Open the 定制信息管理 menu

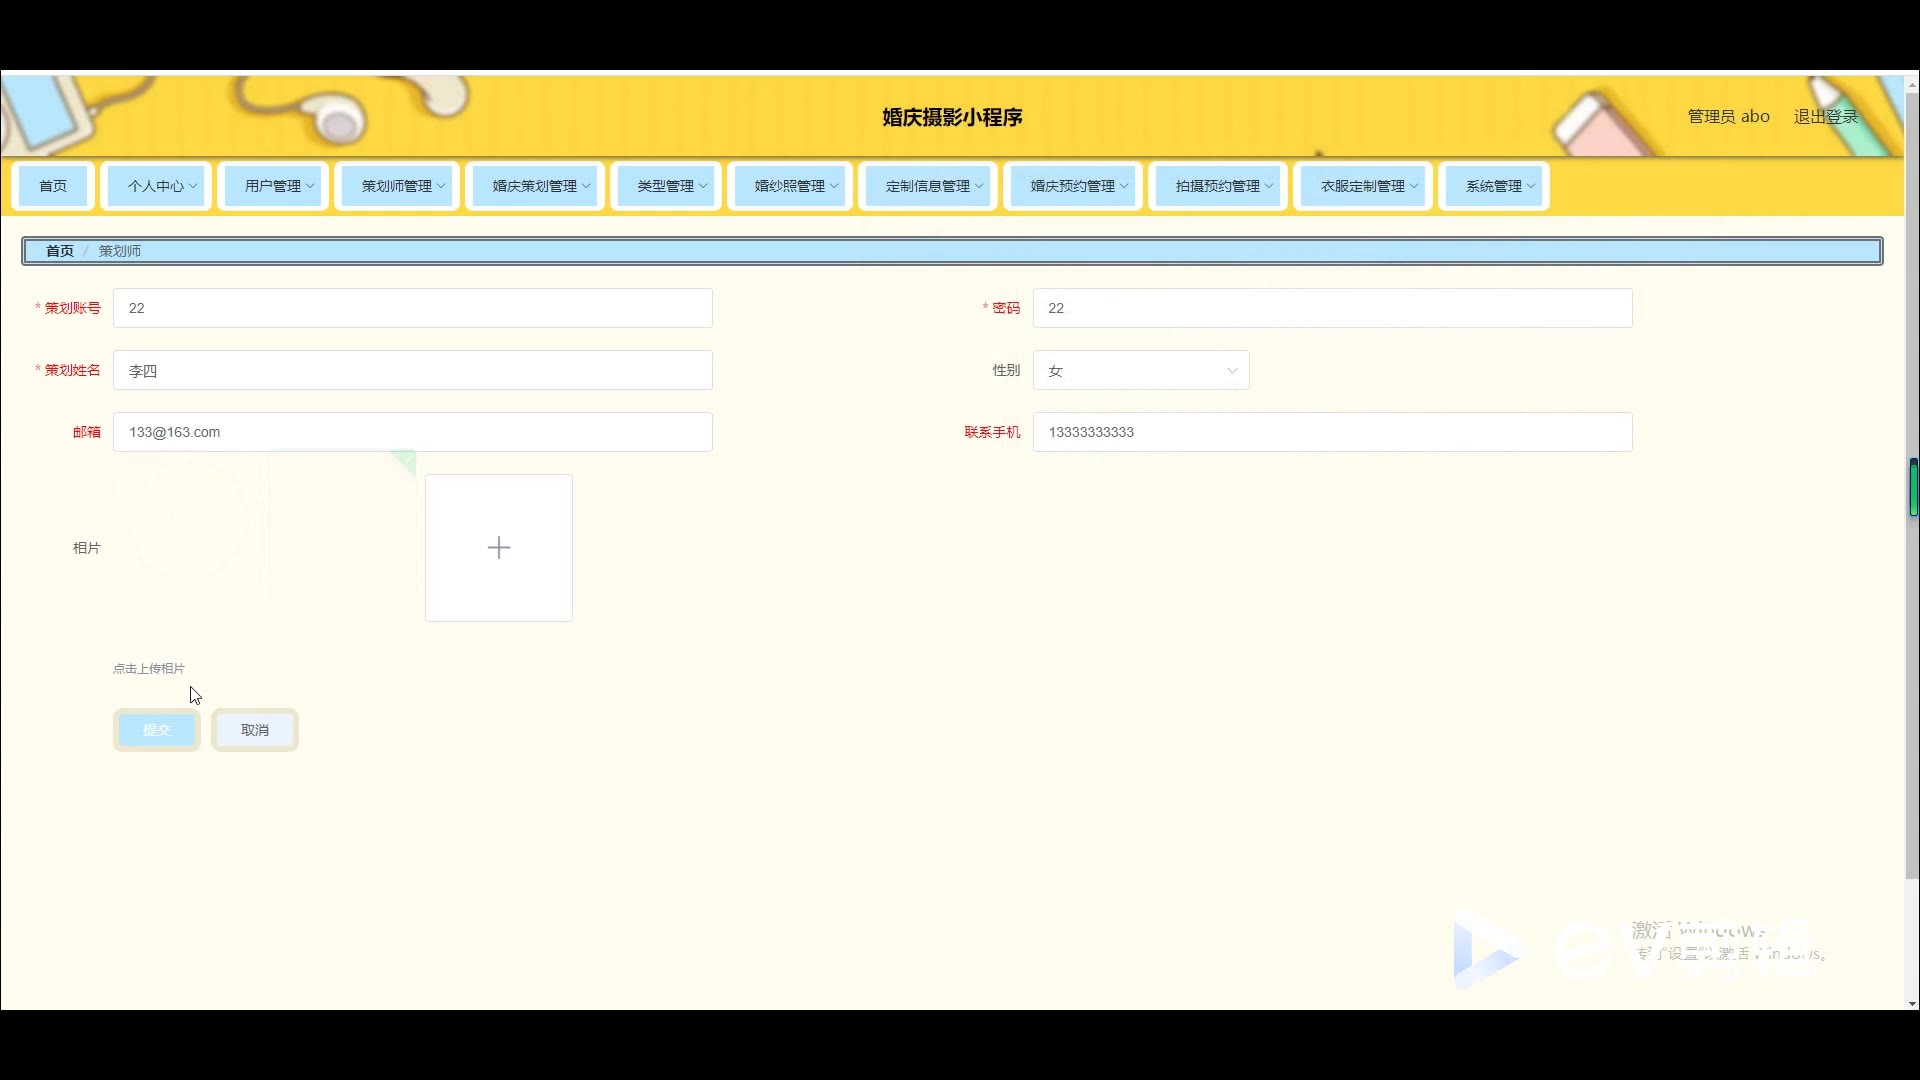point(928,186)
